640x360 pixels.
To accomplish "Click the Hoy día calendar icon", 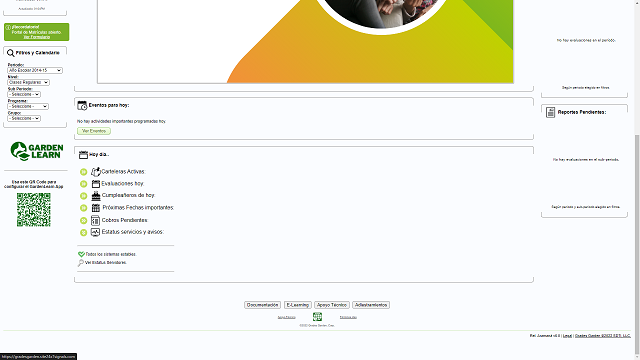I will [83, 155].
